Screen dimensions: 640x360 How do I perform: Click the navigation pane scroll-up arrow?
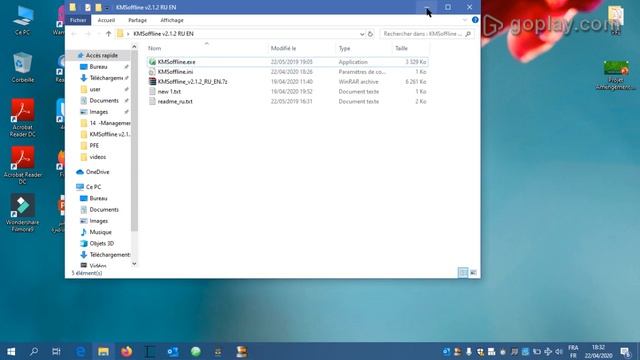pos(134,47)
